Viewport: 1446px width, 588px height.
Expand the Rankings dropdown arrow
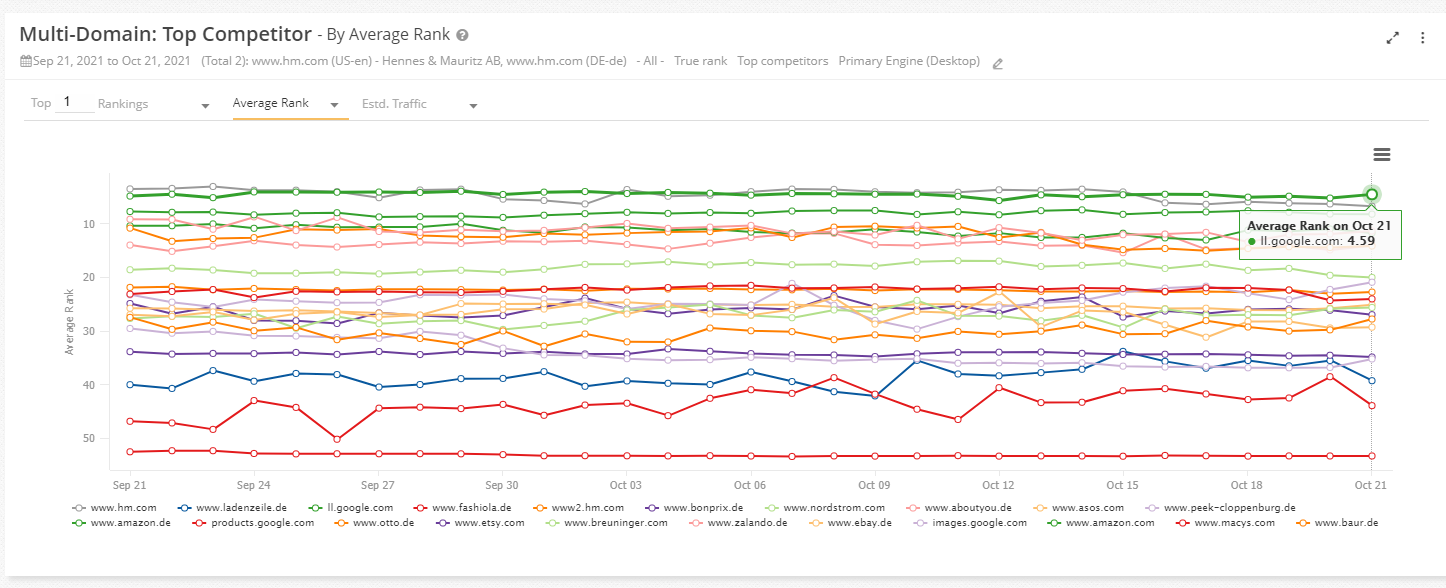tap(205, 106)
